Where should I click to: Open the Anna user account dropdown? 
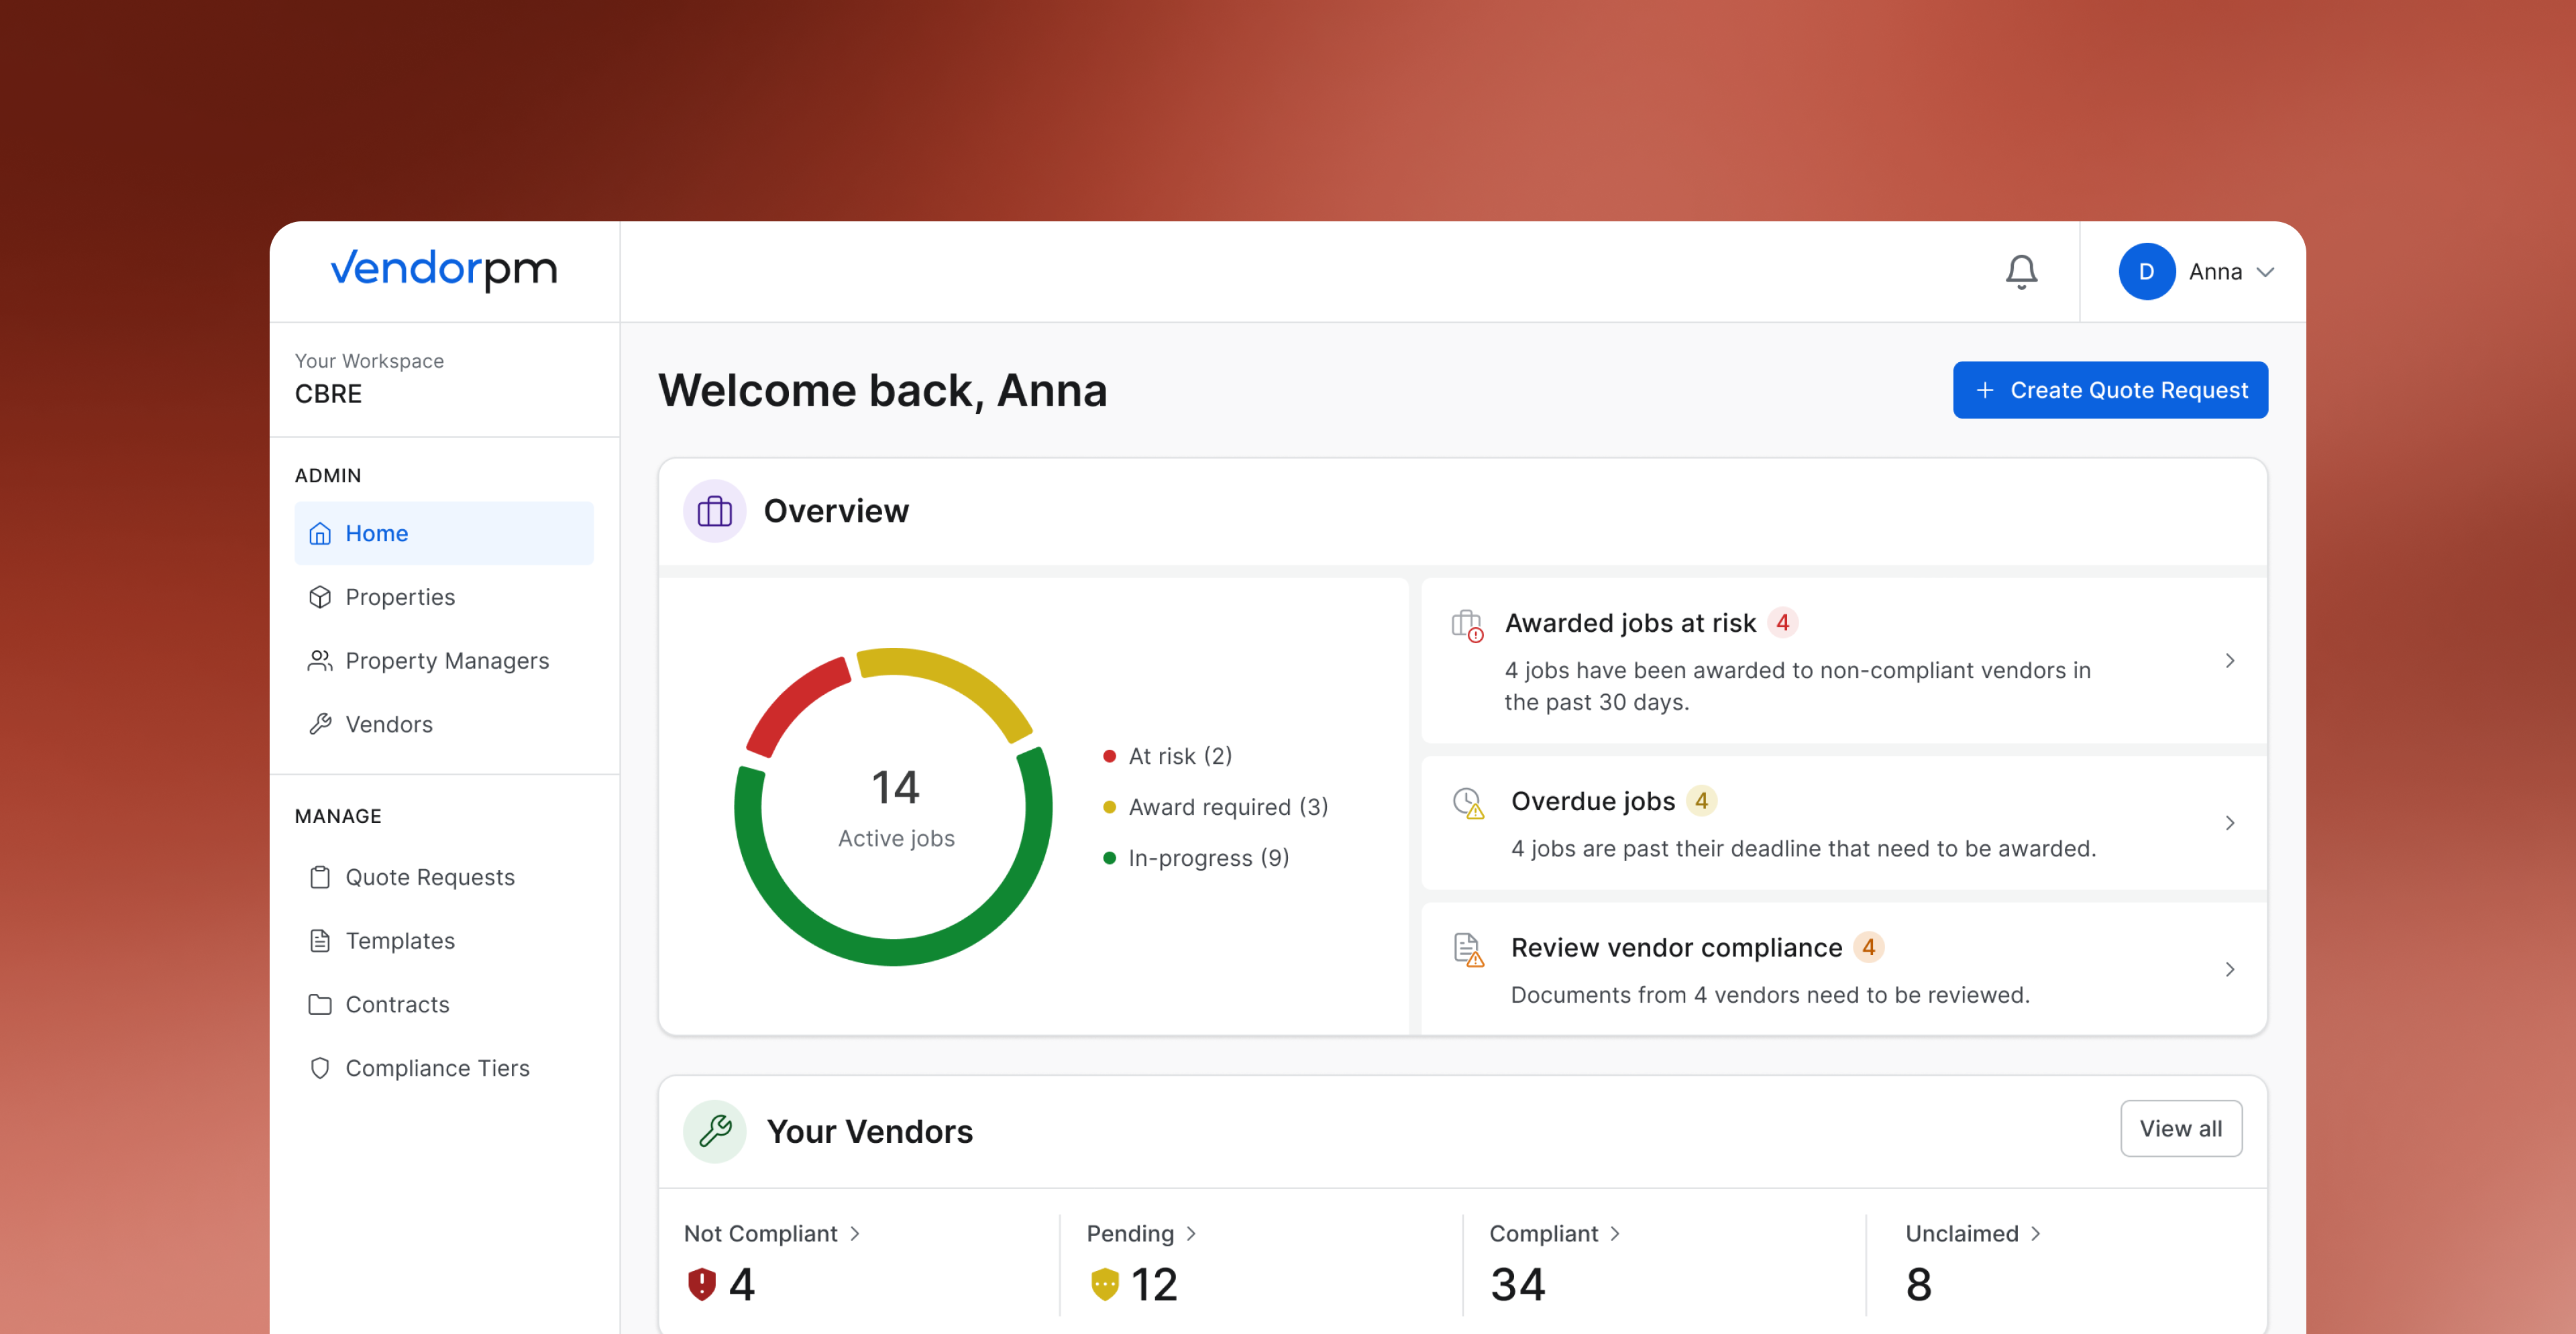pos(2265,272)
